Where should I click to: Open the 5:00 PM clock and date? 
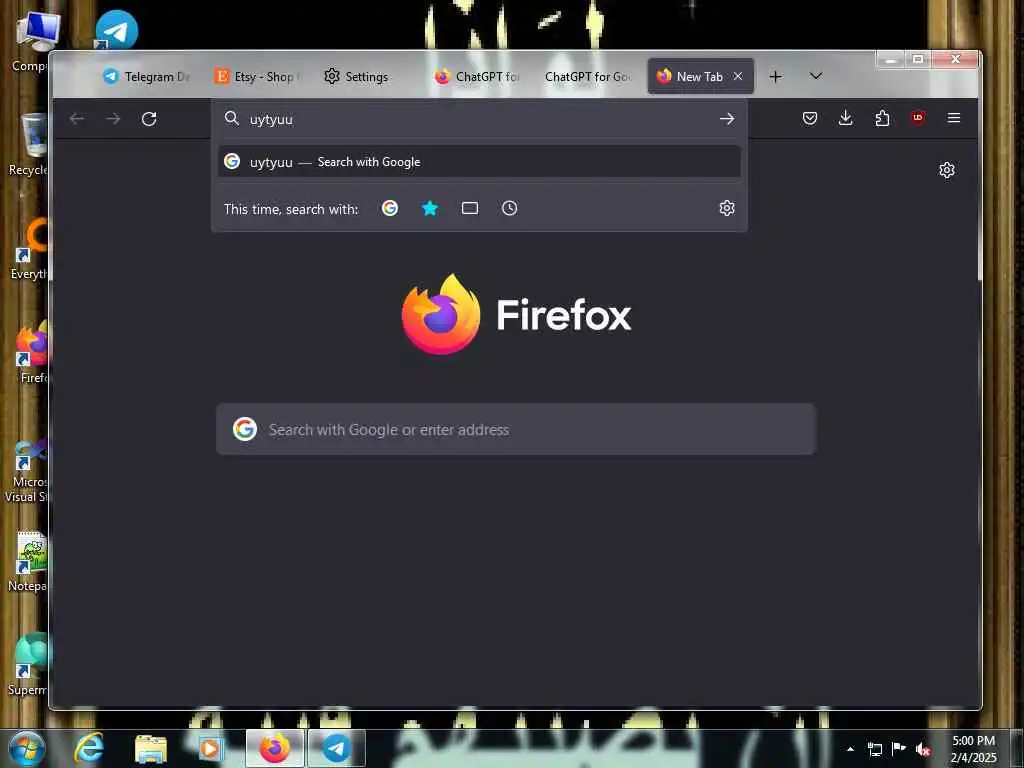coord(973,749)
